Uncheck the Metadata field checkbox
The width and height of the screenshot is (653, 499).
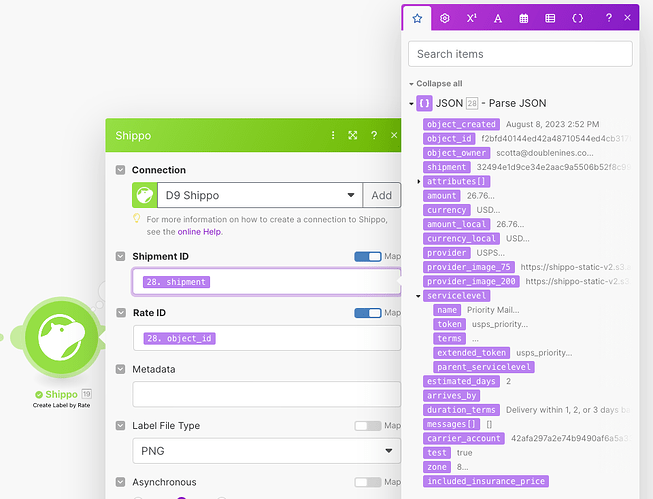[120, 369]
